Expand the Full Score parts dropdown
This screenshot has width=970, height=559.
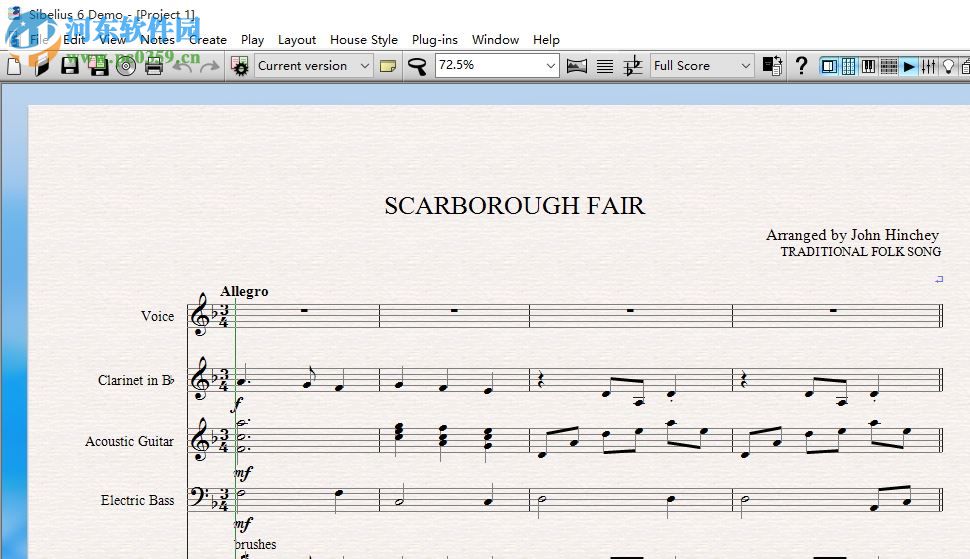click(x=745, y=66)
